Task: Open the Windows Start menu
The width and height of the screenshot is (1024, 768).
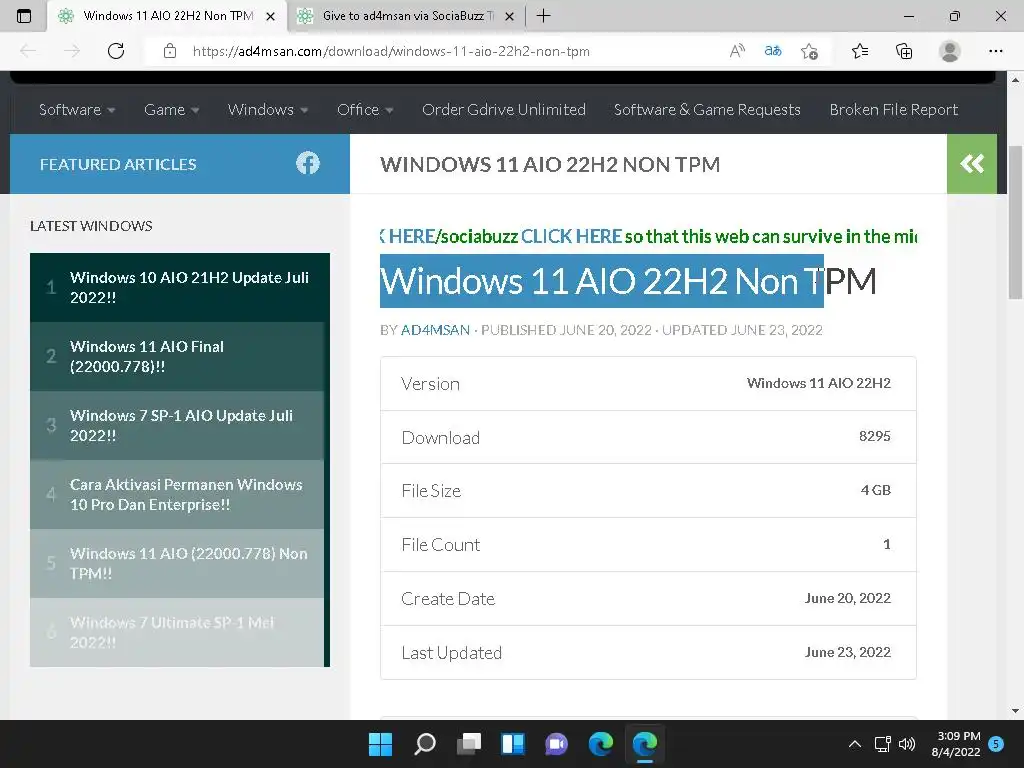Action: 380,744
